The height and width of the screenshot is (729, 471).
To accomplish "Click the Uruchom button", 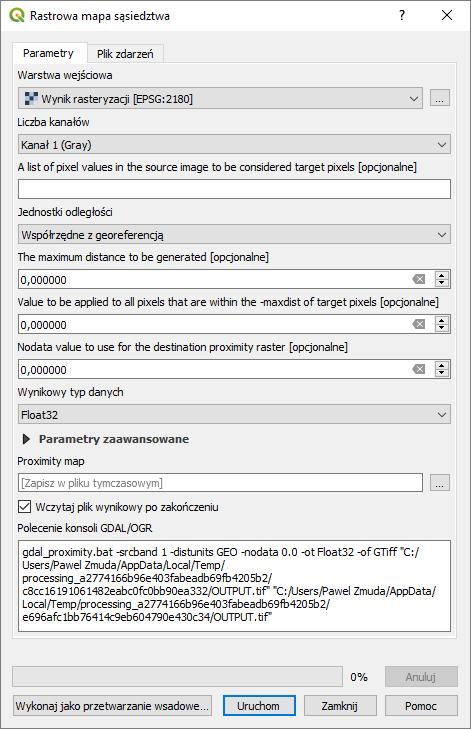I will (x=259, y=706).
